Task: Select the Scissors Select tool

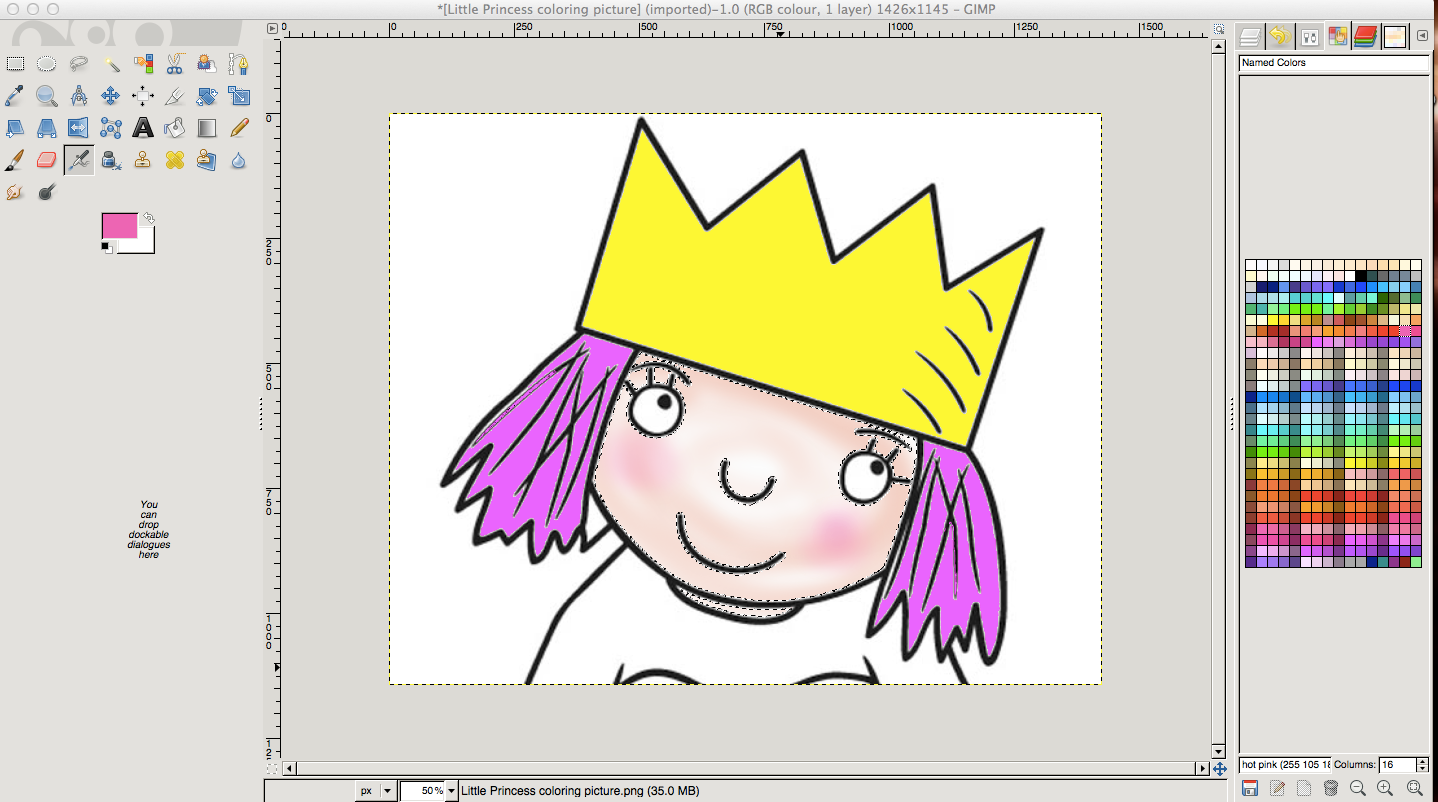Action: click(175, 65)
